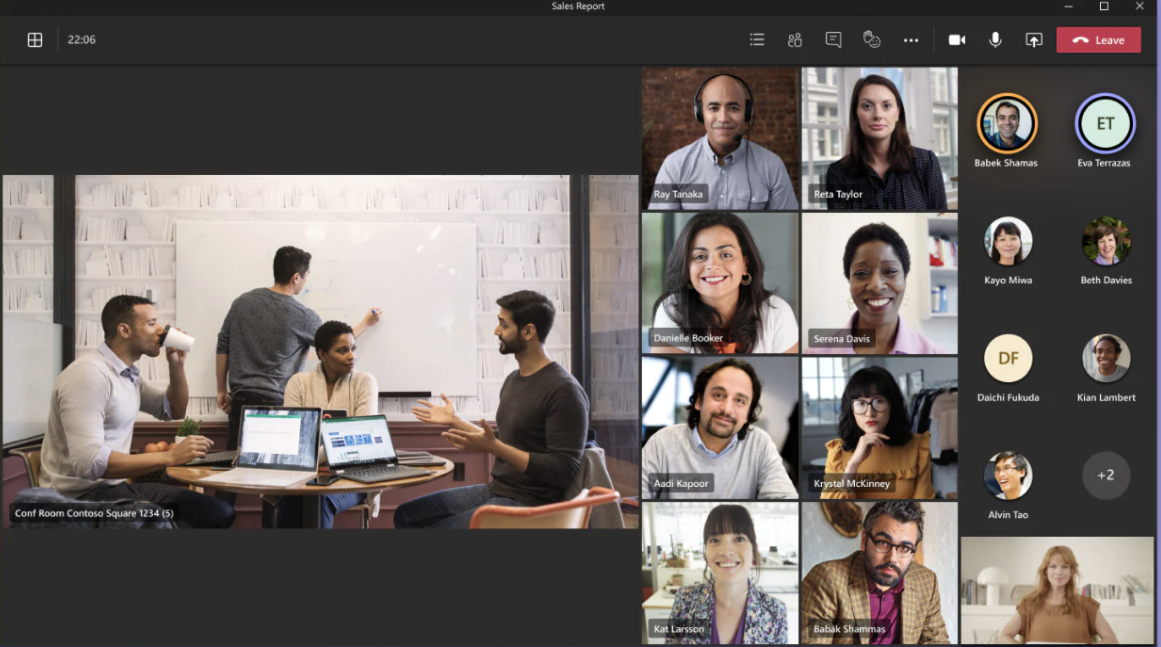Select Kat Larsson's video tile
This screenshot has width=1161, height=647.
click(x=720, y=572)
